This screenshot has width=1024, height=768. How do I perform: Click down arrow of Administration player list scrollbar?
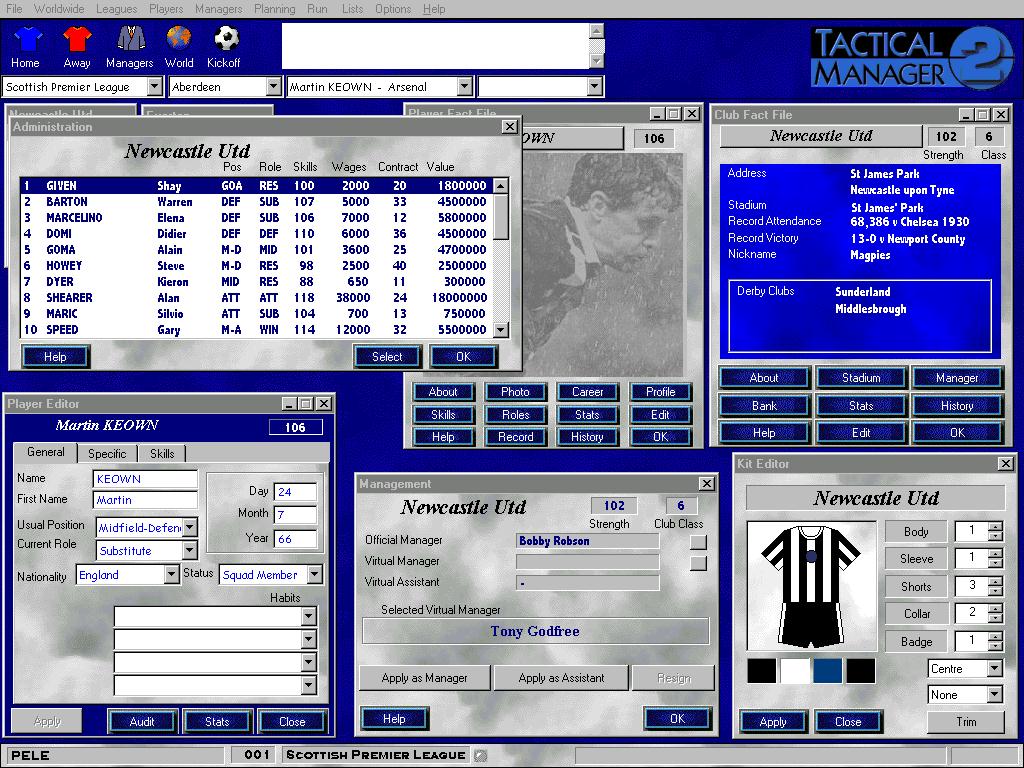click(501, 330)
